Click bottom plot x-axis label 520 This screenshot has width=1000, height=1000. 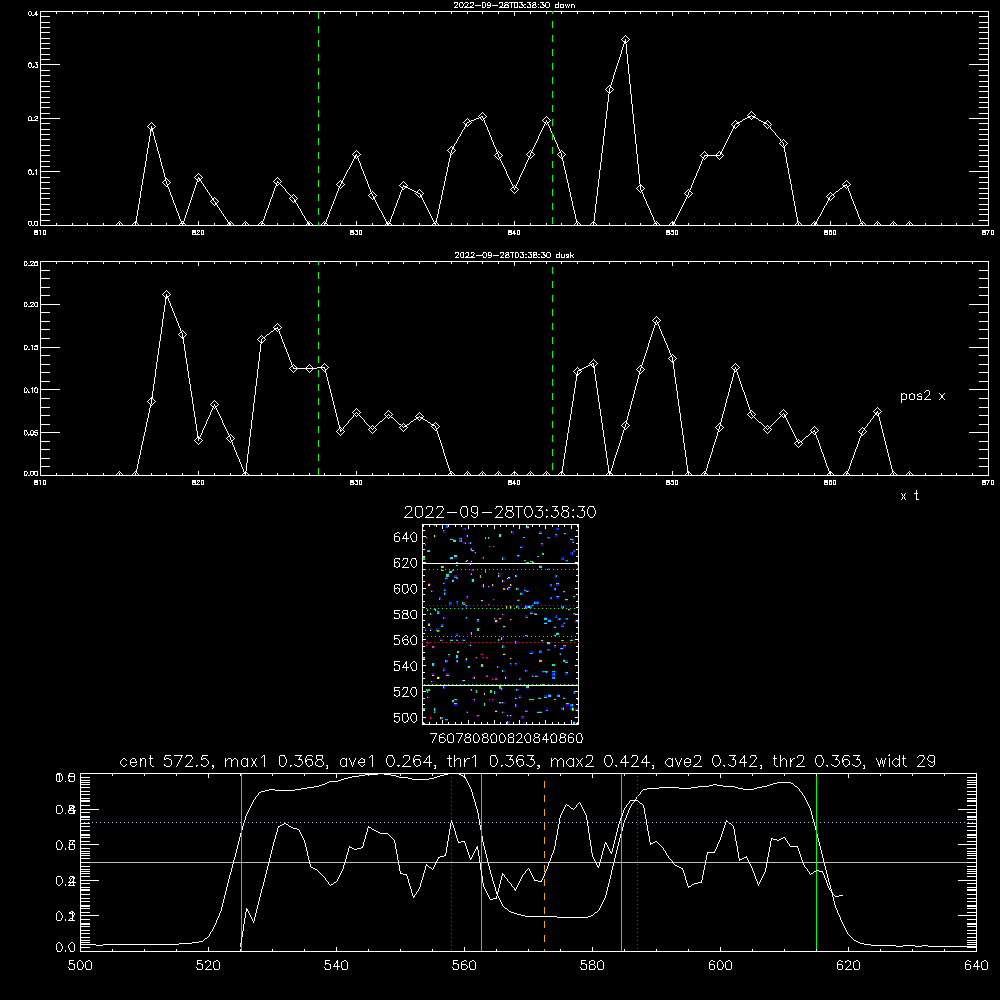[209, 966]
